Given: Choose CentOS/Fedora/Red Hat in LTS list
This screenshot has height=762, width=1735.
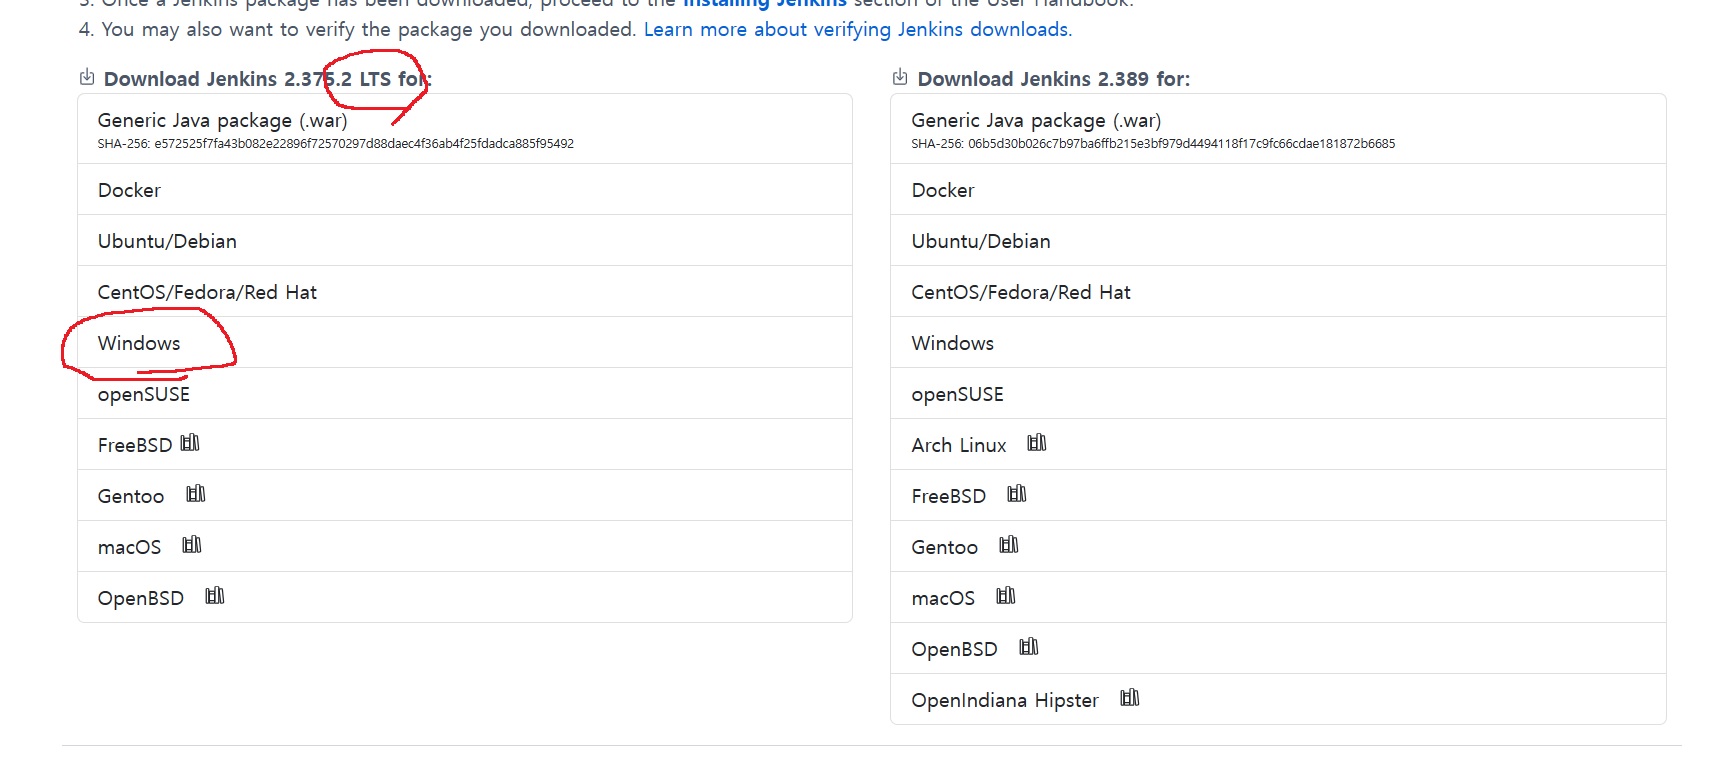Looking at the screenshot, I should point(465,292).
